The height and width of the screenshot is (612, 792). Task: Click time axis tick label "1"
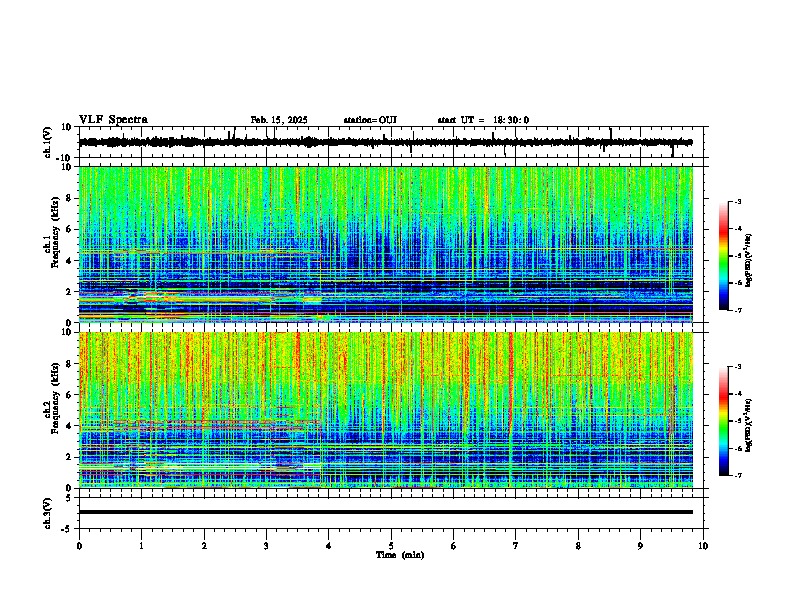[x=141, y=546]
